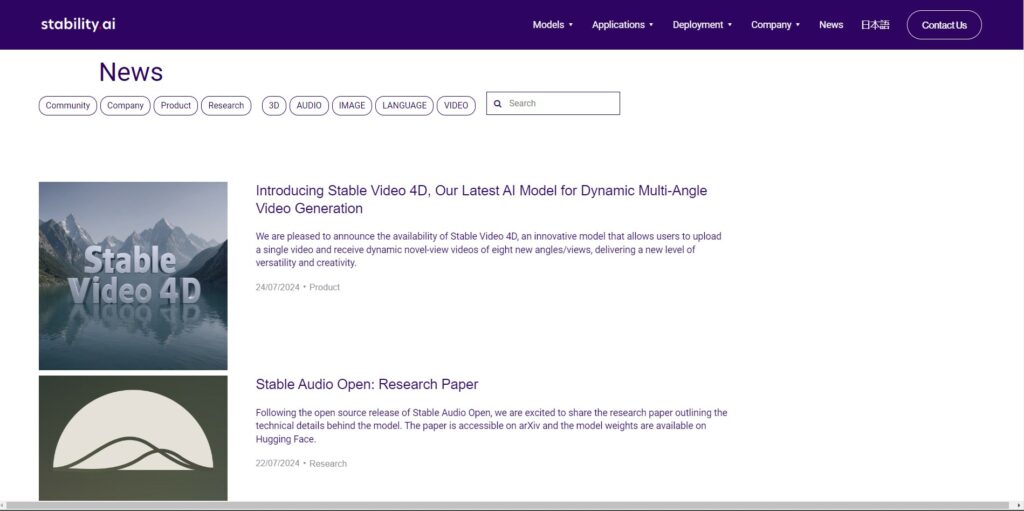This screenshot has height=511, width=1024.
Task: Filter news by Community tag
Action: click(x=68, y=105)
